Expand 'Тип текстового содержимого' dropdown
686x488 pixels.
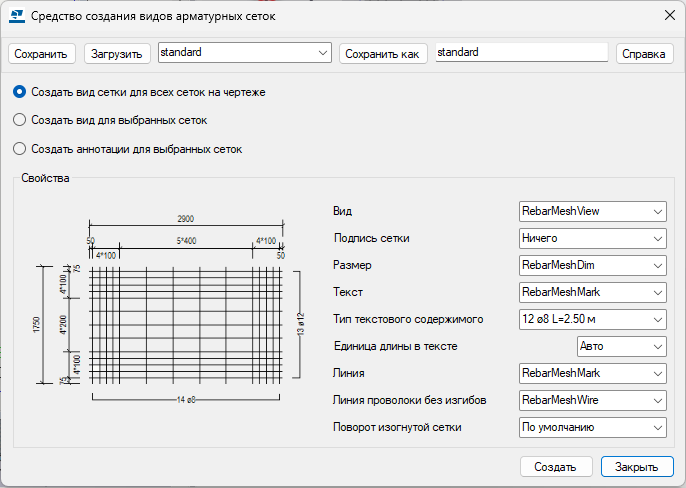tap(592, 319)
